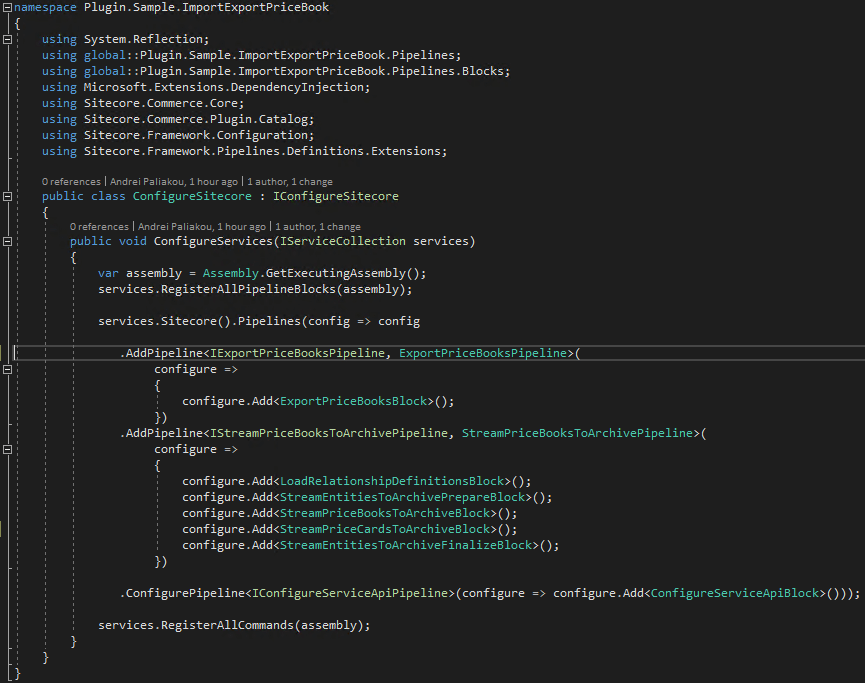Open '0 references' CodeLens above ConfigureServices method
This screenshot has width=865, height=683.
point(99,227)
